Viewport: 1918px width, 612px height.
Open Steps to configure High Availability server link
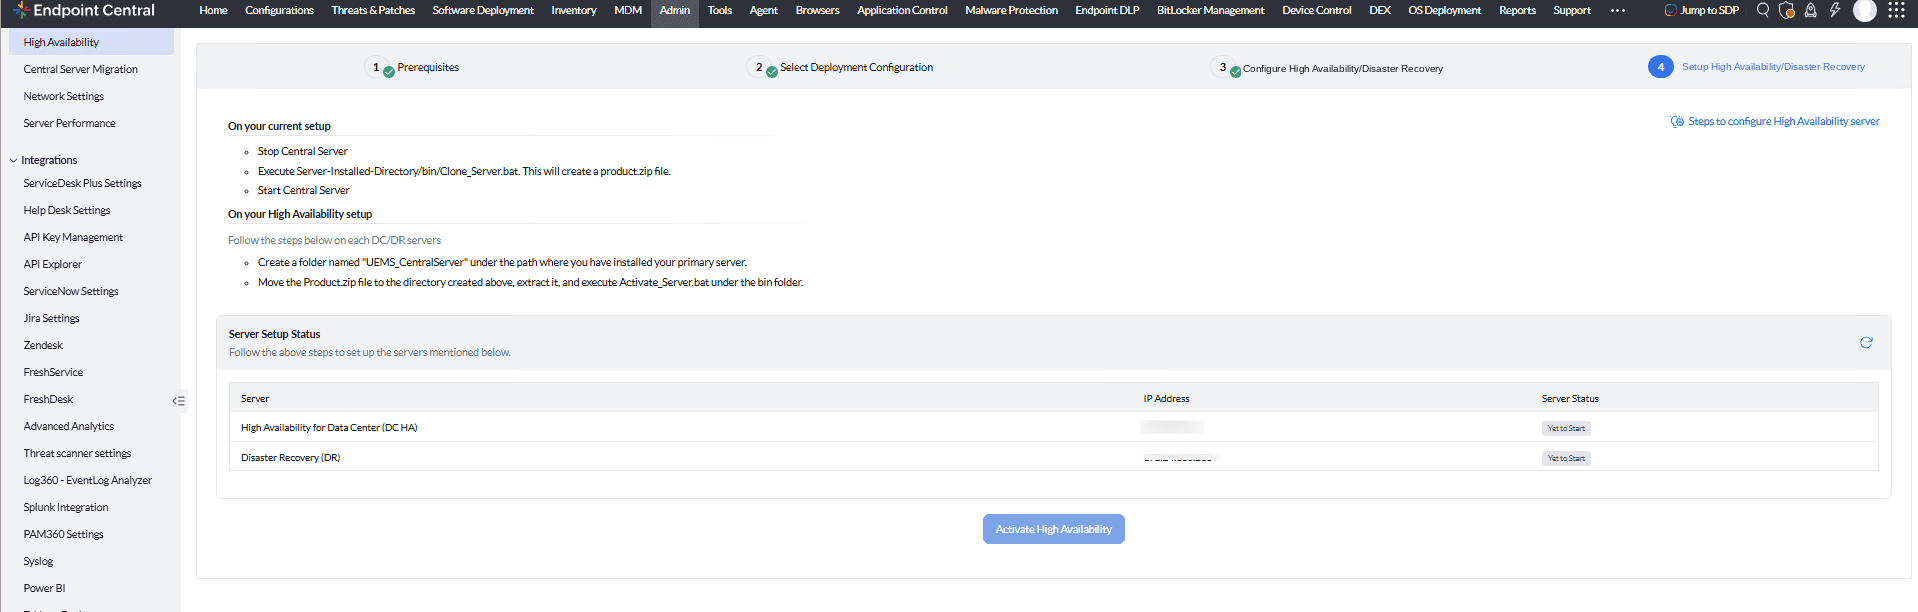(x=1784, y=122)
